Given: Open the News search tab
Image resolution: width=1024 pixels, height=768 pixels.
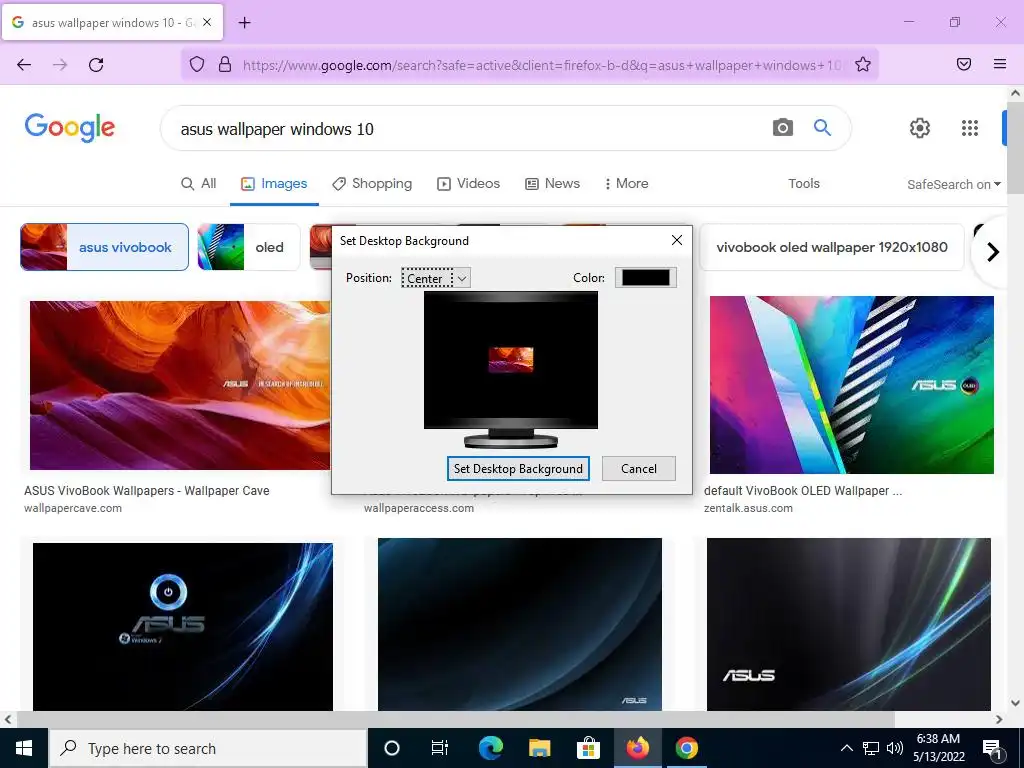Looking at the screenshot, I should pos(552,184).
